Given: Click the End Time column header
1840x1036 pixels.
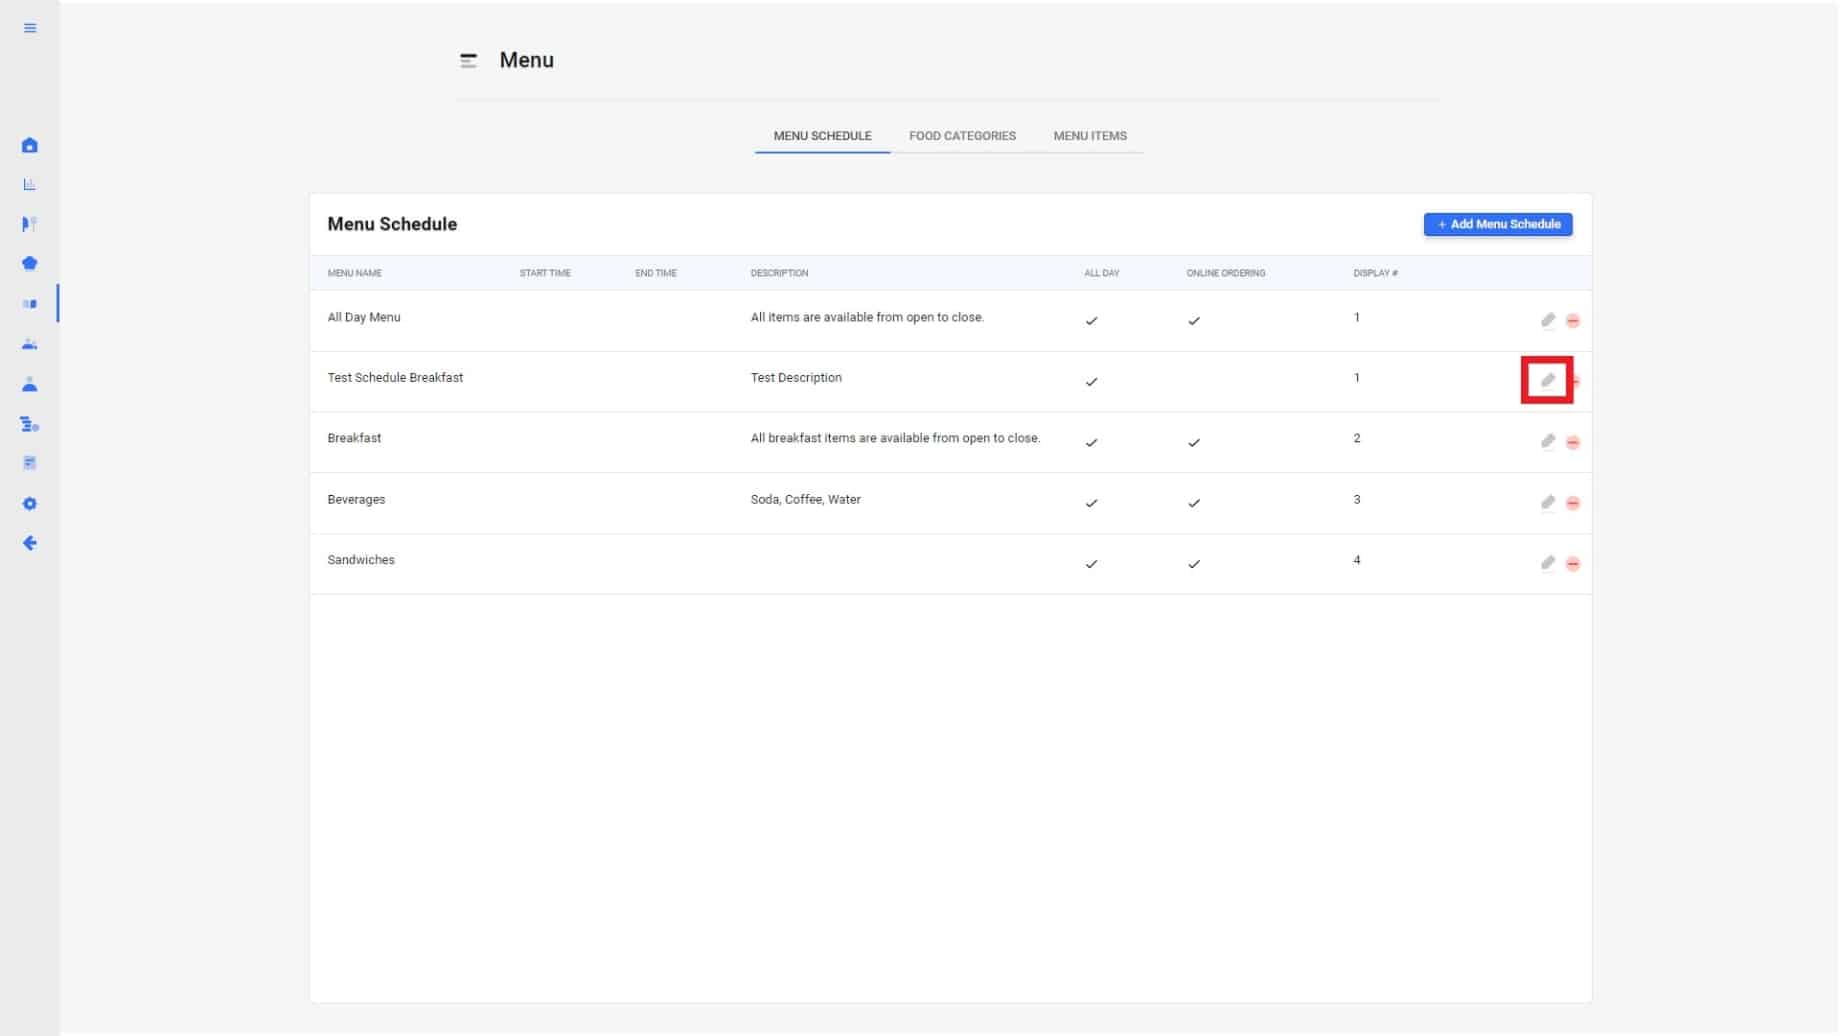Looking at the screenshot, I should tap(656, 273).
